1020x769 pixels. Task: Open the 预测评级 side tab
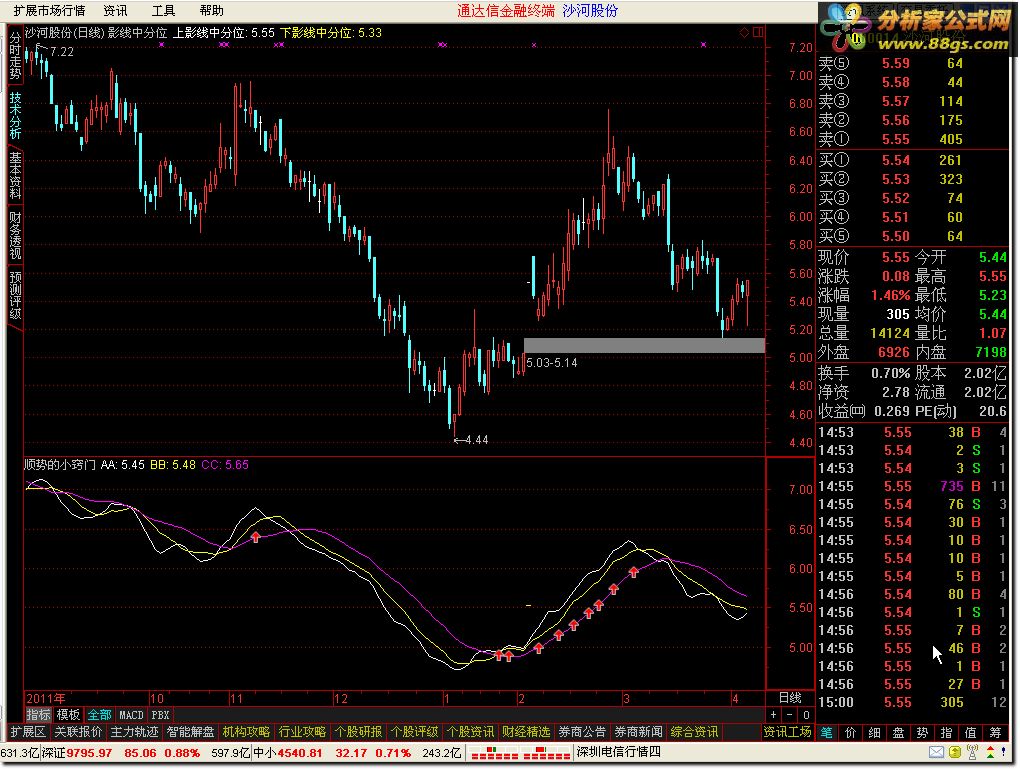click(x=15, y=295)
